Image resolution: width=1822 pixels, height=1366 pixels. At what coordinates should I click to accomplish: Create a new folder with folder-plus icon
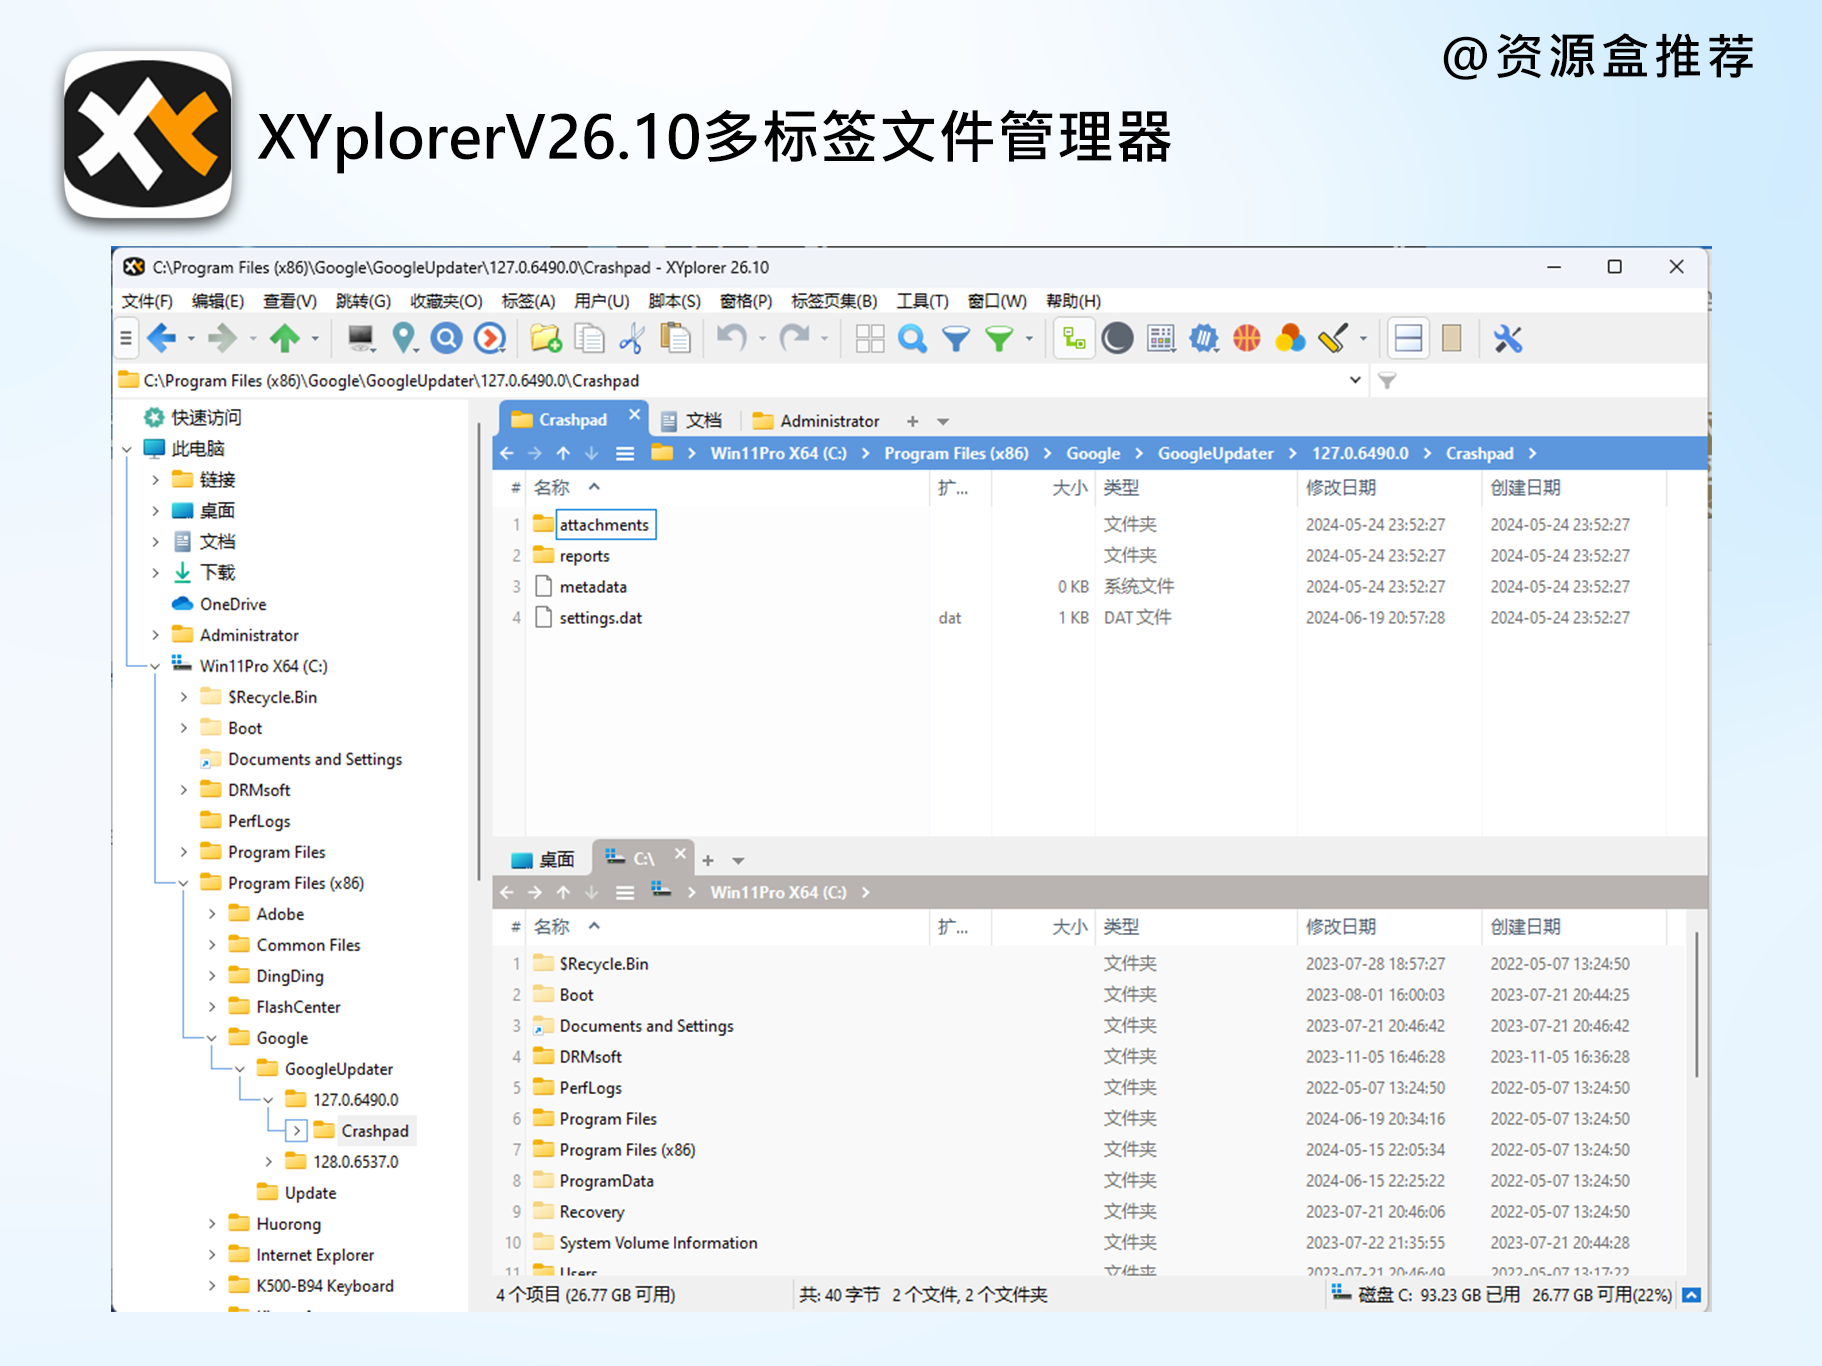pos(546,339)
